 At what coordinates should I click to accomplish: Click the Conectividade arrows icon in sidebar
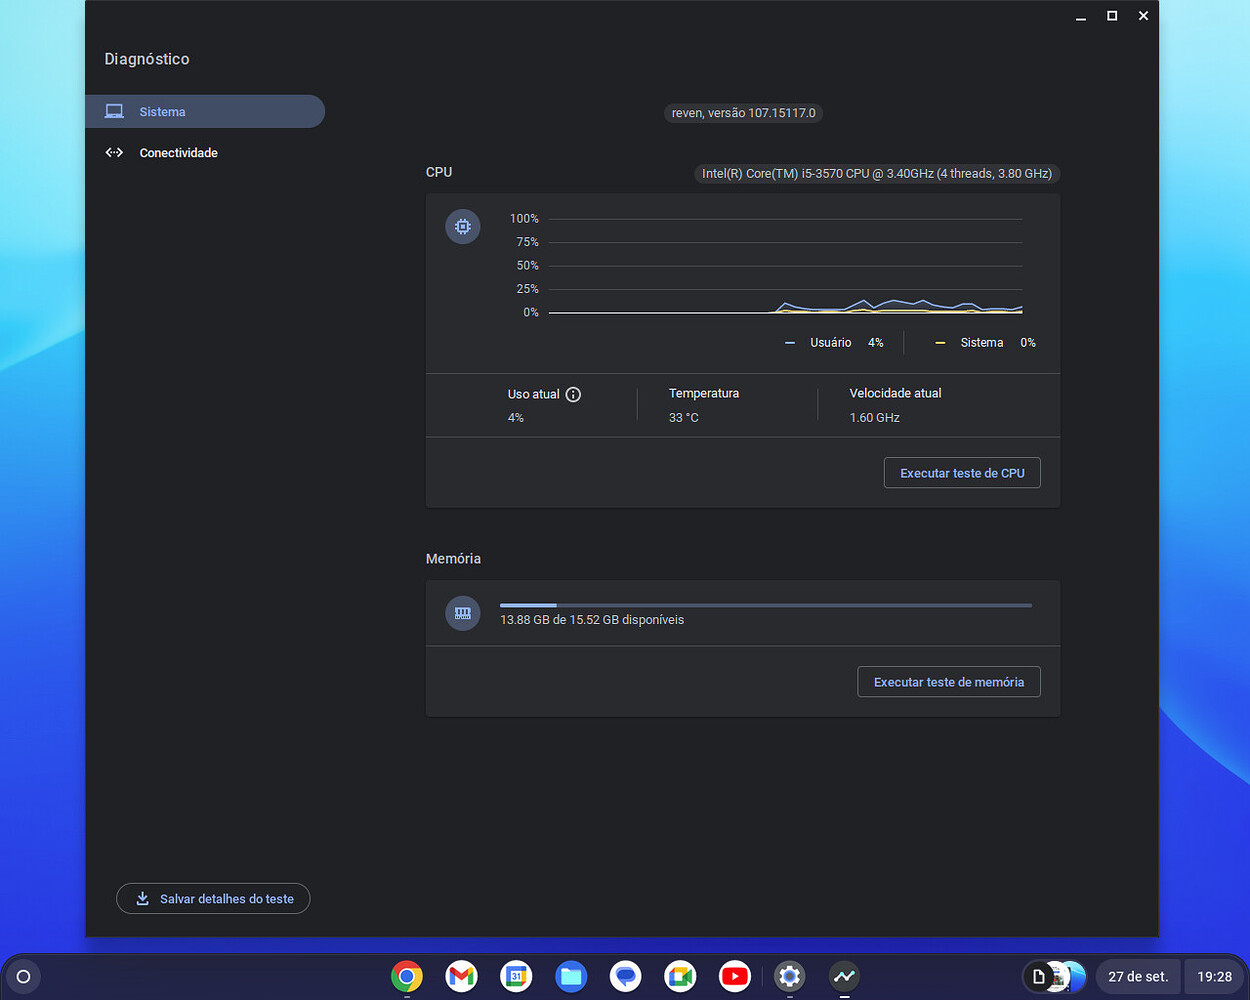114,152
